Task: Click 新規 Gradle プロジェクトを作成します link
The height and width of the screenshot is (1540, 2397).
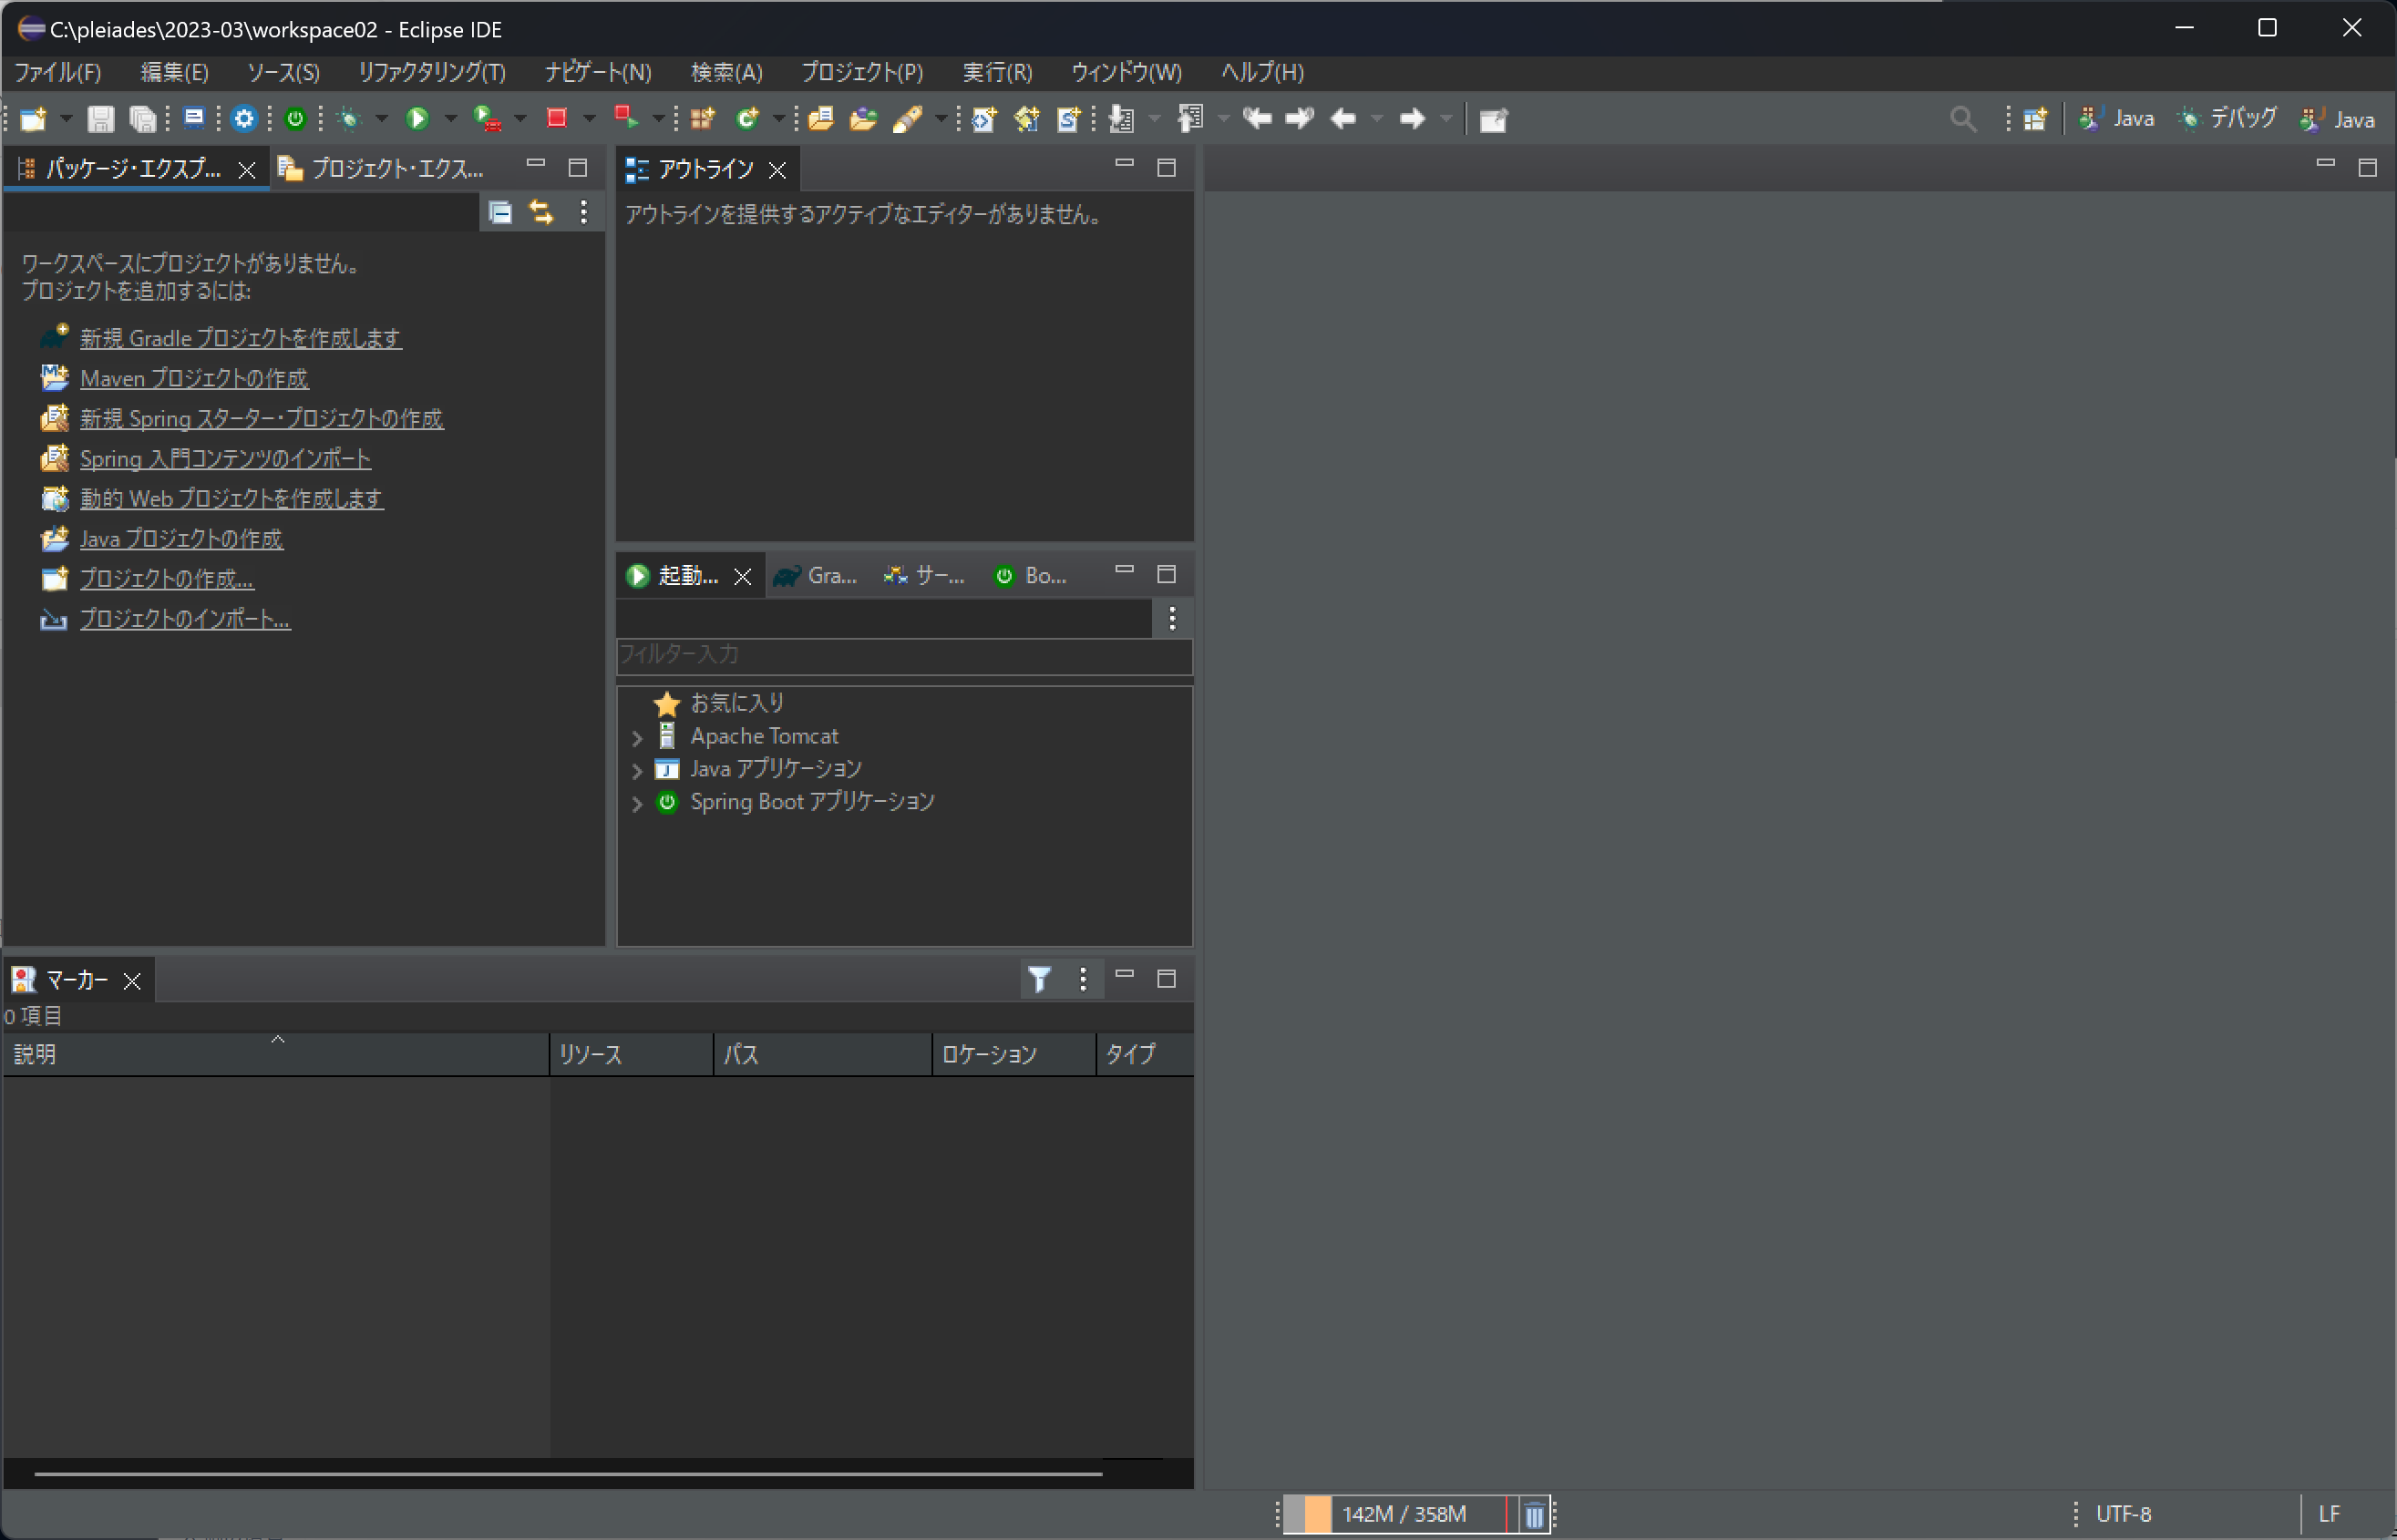Action: click(x=241, y=338)
